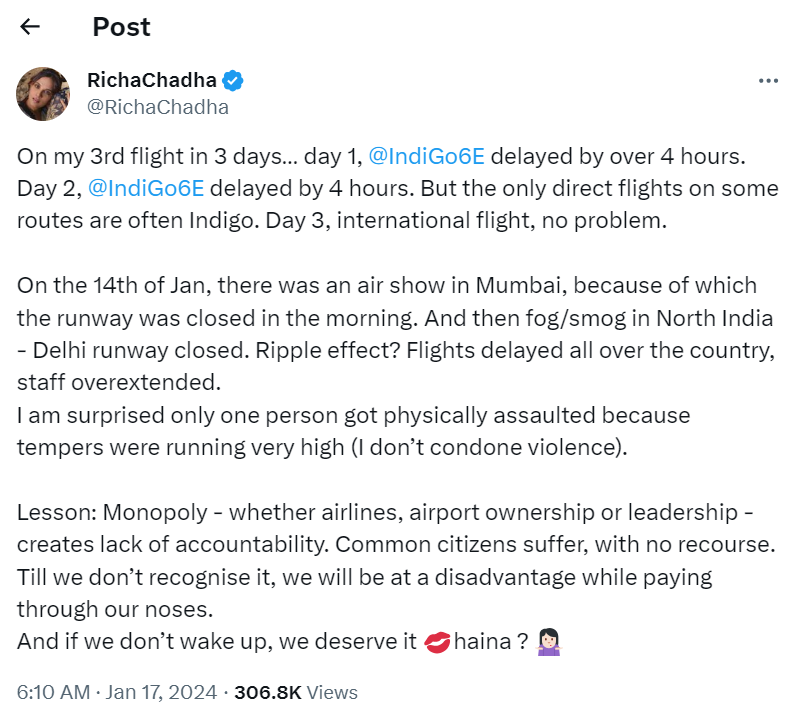Click the @IndiGo6E mention after "Day 2"
The width and height of the screenshot is (796, 725).
pos(145,188)
